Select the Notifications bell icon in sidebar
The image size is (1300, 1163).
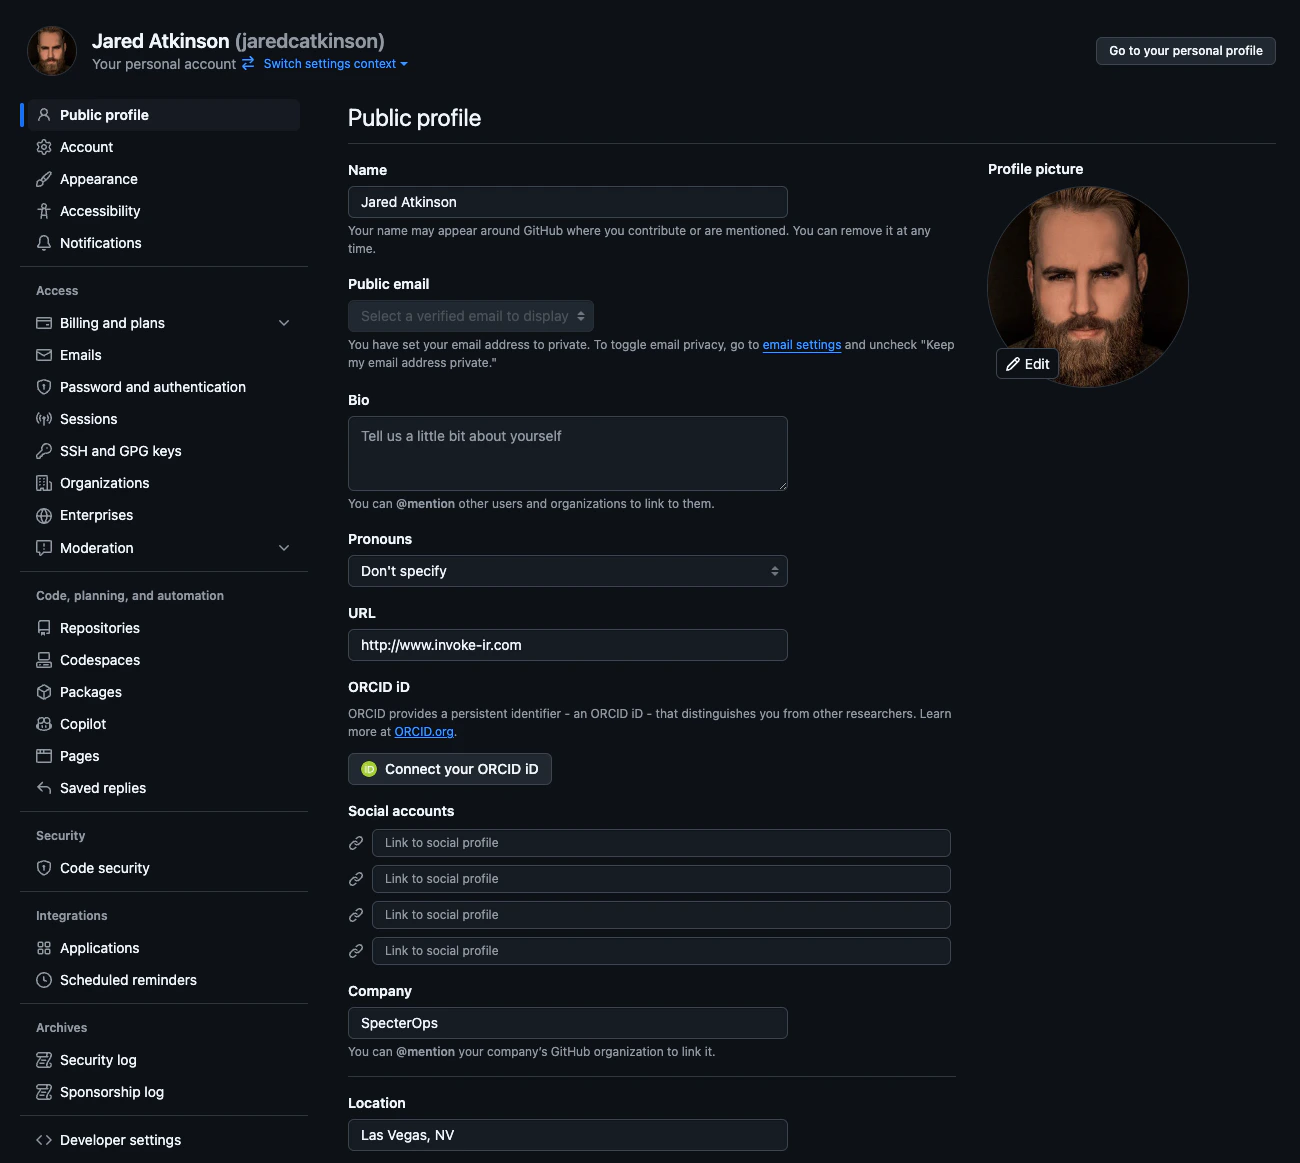click(44, 243)
